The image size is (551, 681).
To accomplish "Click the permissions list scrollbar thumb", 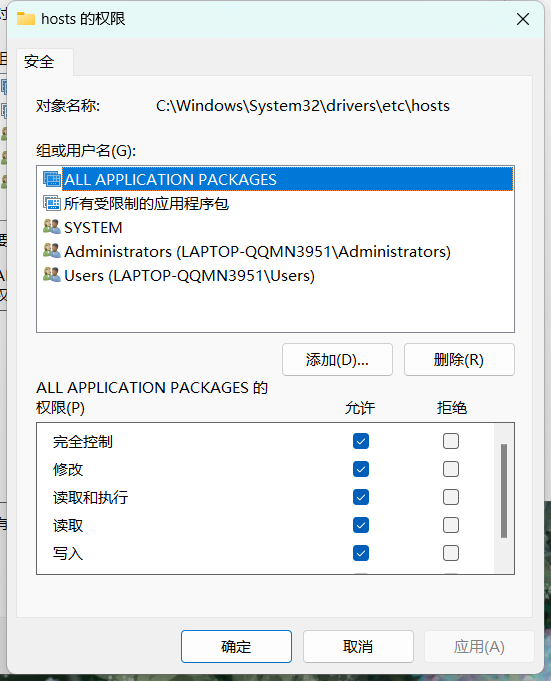I will [504, 491].
